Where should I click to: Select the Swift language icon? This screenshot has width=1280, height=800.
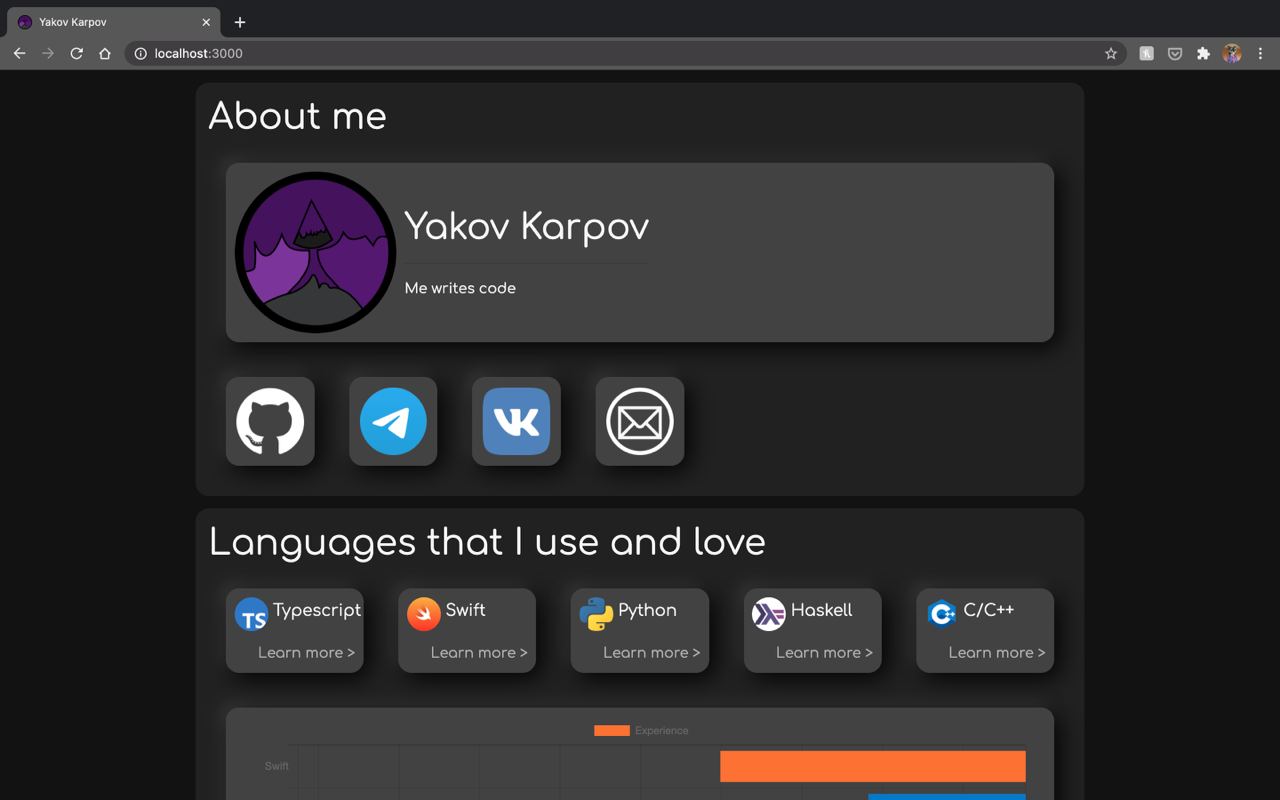pyautogui.click(x=424, y=615)
